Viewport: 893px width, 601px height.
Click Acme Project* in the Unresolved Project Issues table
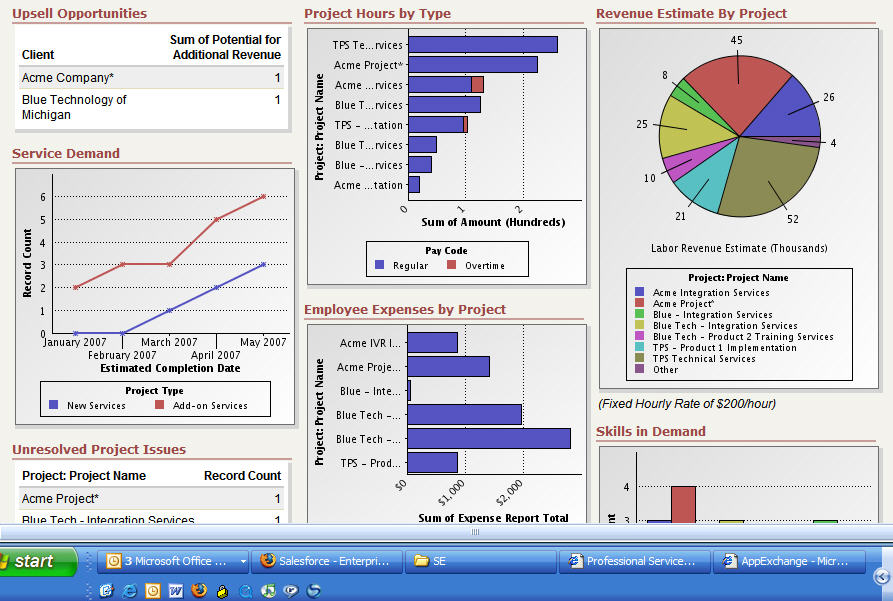(x=60, y=498)
